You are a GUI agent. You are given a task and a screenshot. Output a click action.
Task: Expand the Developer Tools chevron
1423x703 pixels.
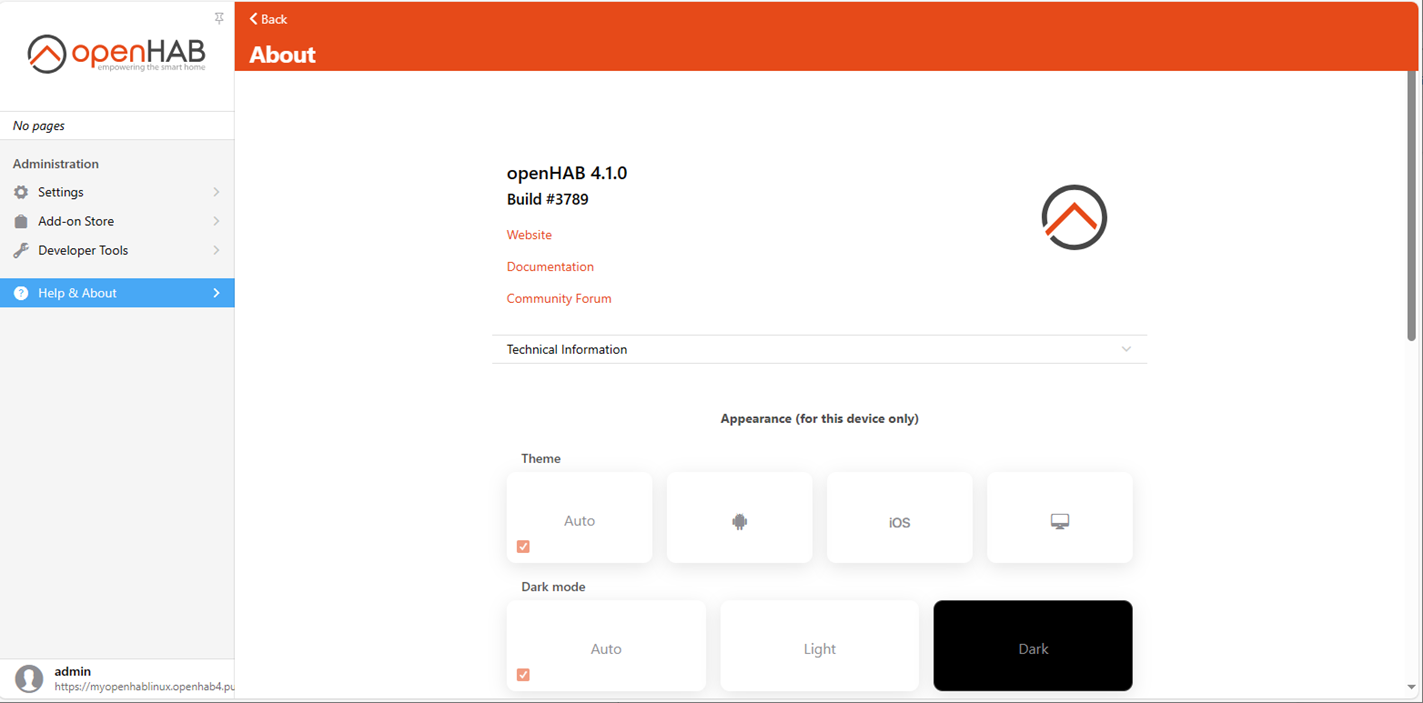(216, 250)
